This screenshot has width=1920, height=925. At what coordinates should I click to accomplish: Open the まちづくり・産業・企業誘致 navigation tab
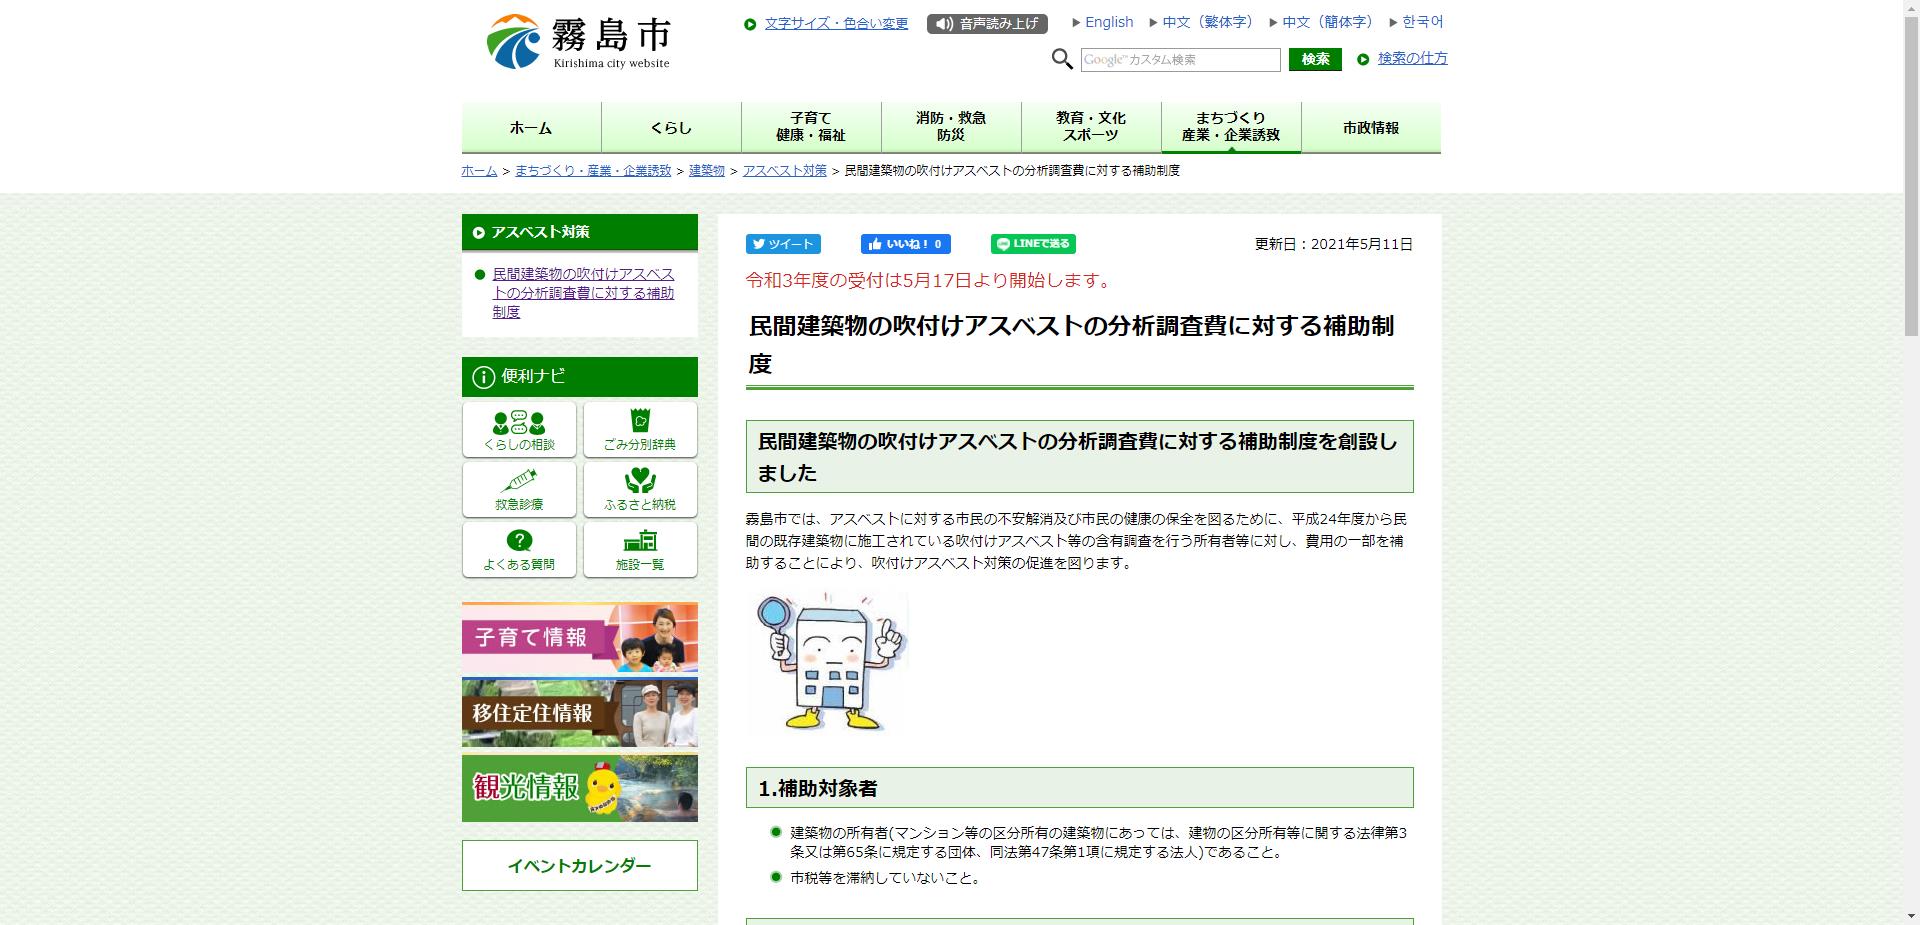coord(1231,126)
